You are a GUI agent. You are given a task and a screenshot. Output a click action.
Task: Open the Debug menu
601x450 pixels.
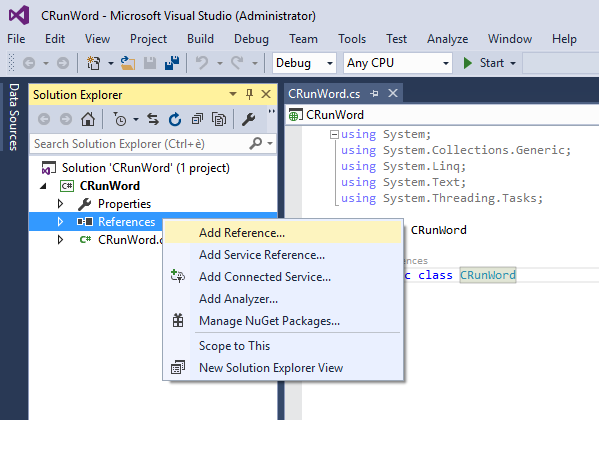pos(251,39)
